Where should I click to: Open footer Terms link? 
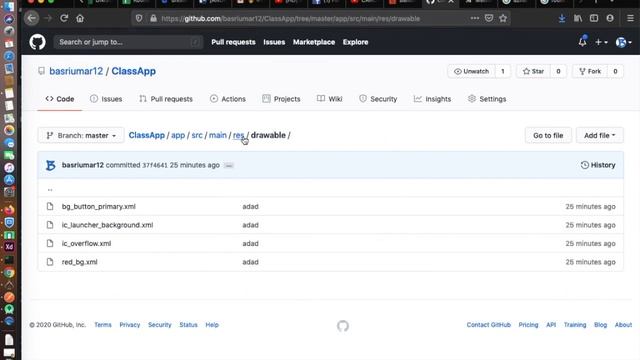click(103, 325)
